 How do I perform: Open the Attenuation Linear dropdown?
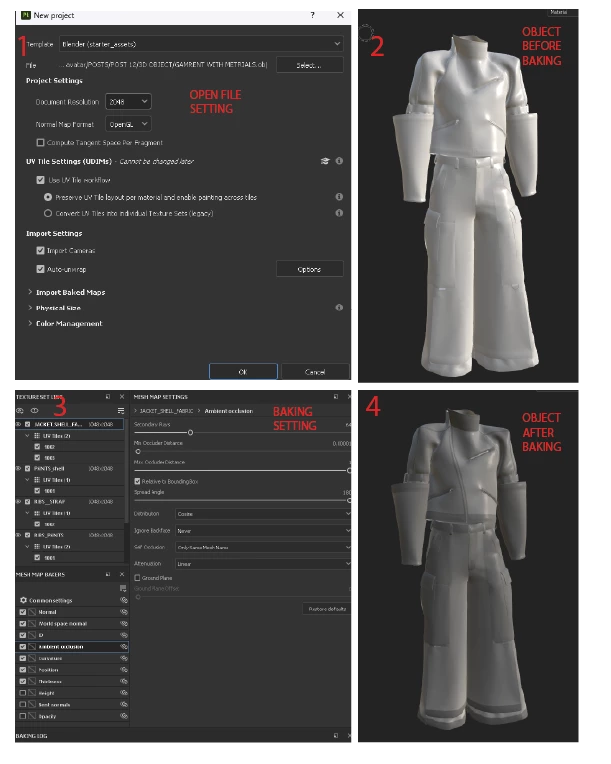(263, 564)
